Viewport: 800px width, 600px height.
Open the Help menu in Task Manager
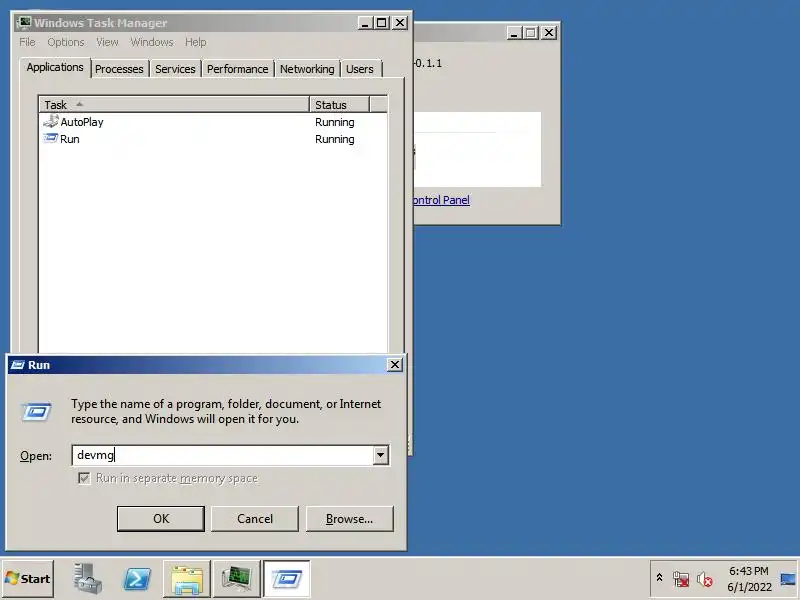click(195, 42)
